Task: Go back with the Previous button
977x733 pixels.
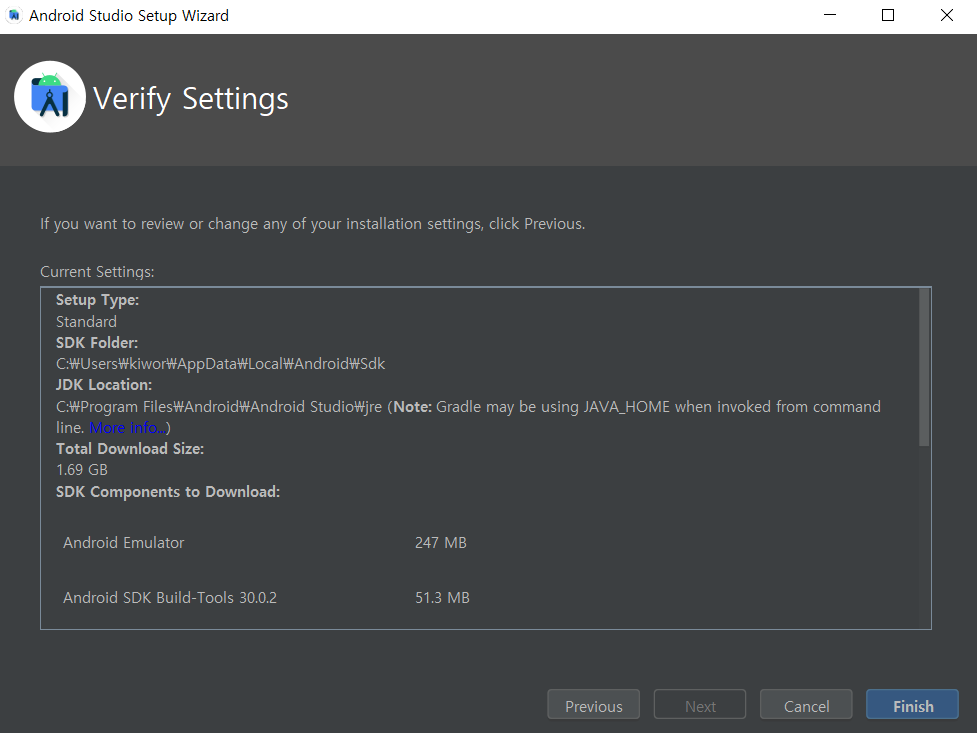Action: pos(593,706)
